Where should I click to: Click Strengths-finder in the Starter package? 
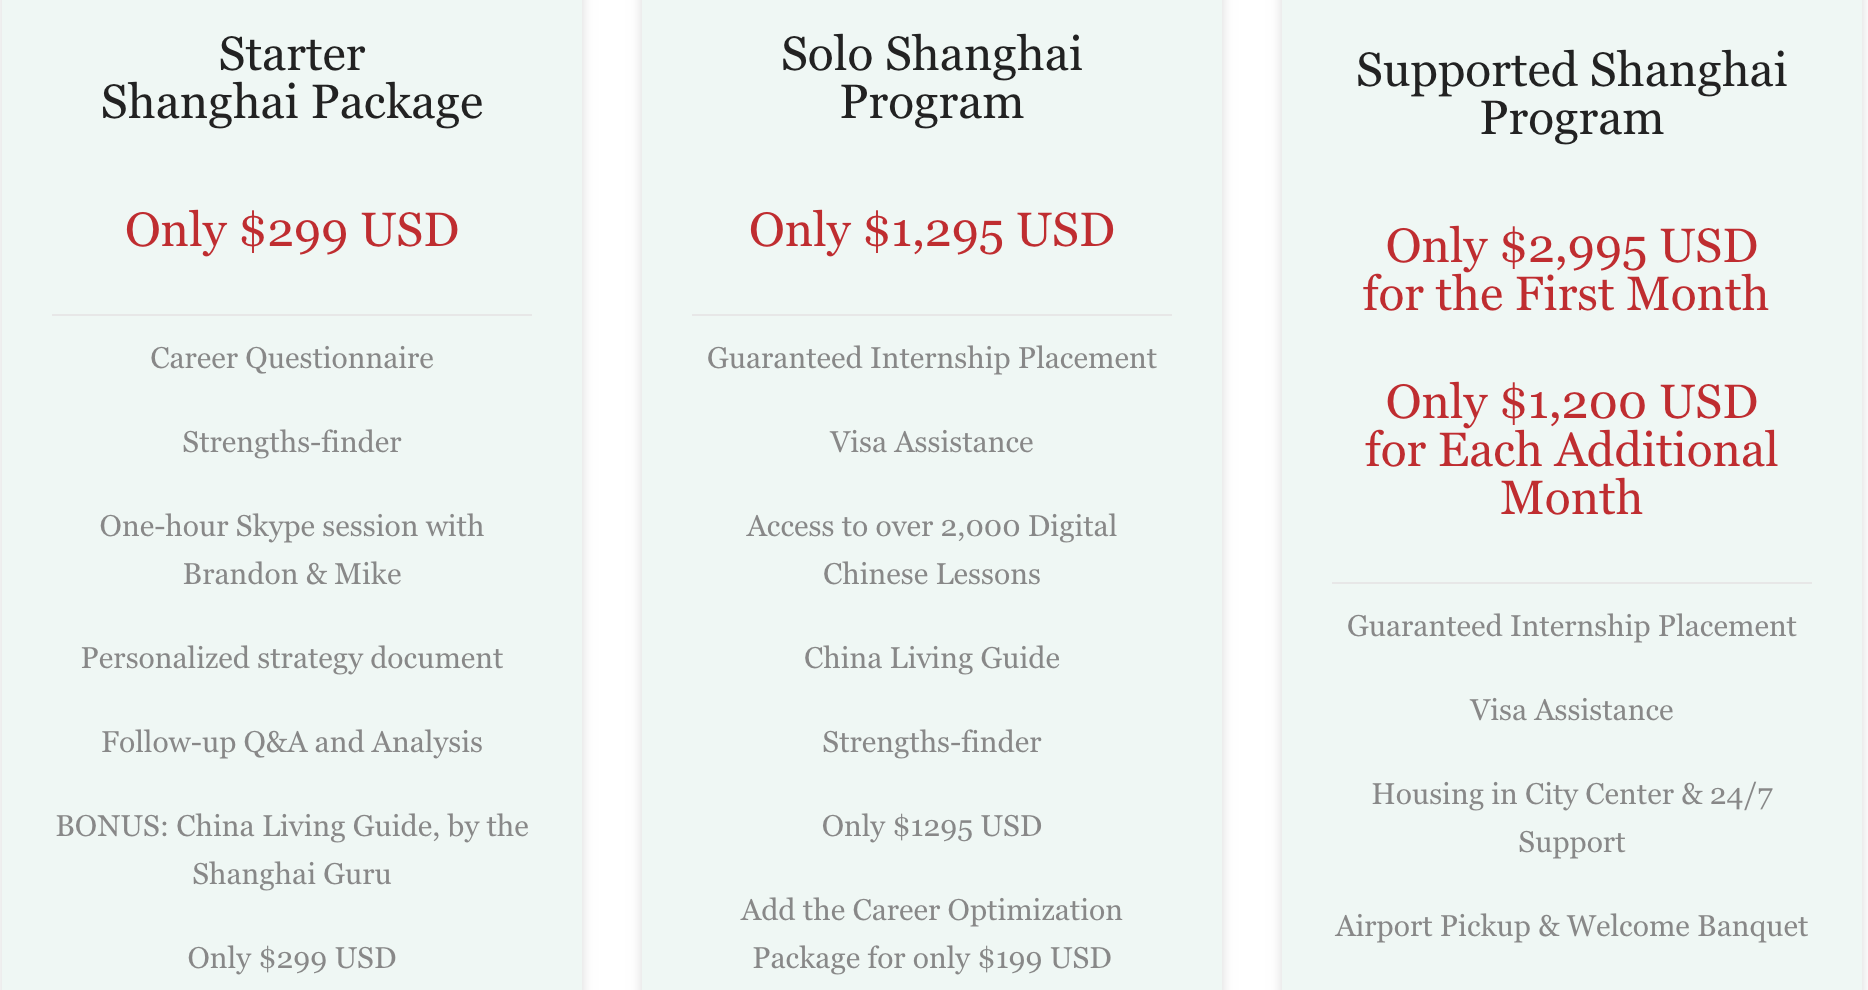pyautogui.click(x=292, y=442)
